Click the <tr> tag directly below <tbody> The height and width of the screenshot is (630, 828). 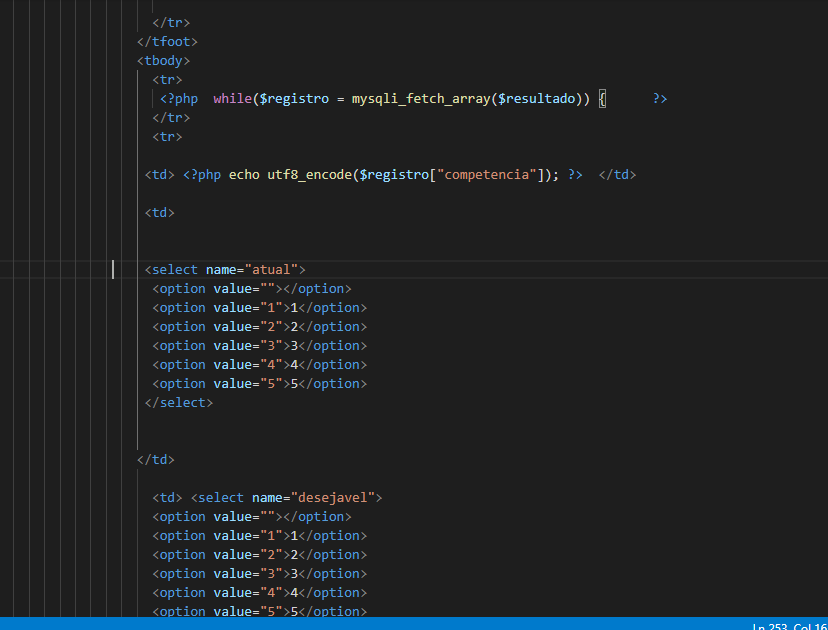(167, 80)
